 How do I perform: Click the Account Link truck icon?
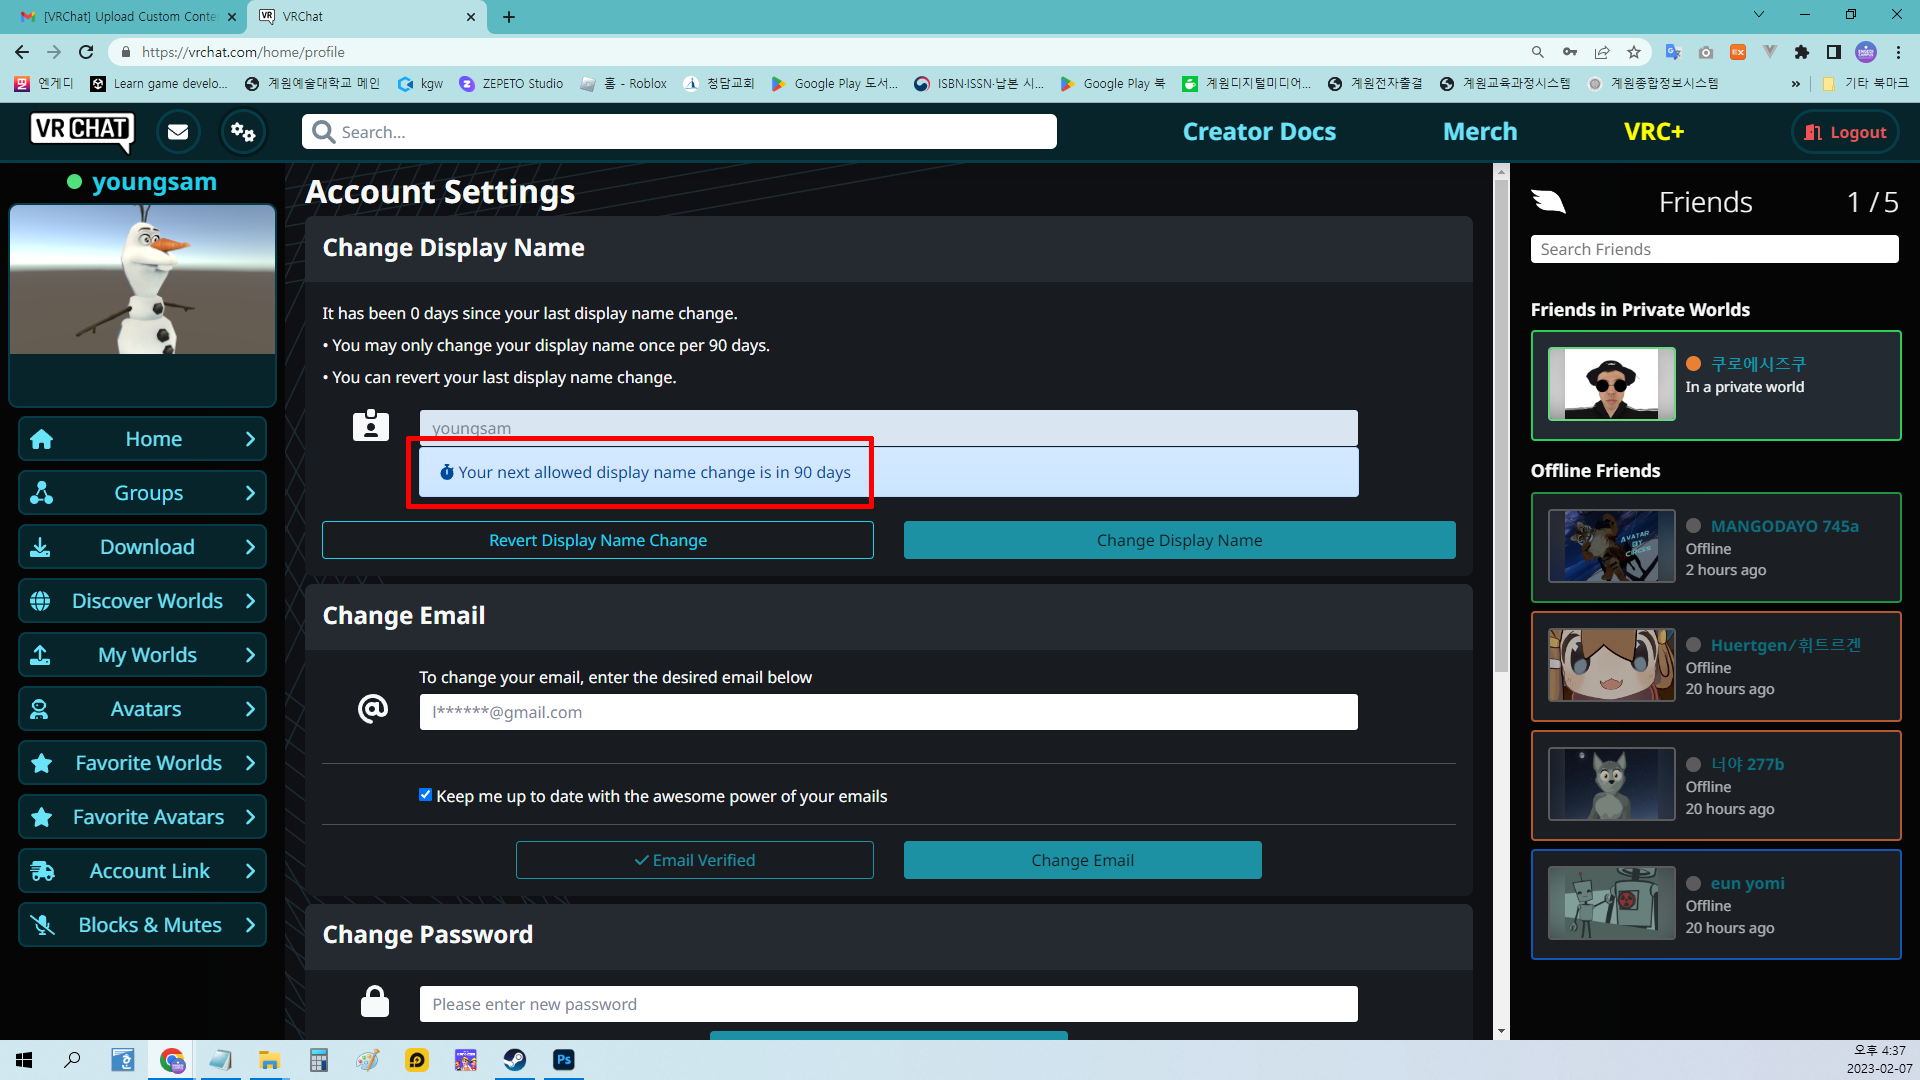point(42,871)
